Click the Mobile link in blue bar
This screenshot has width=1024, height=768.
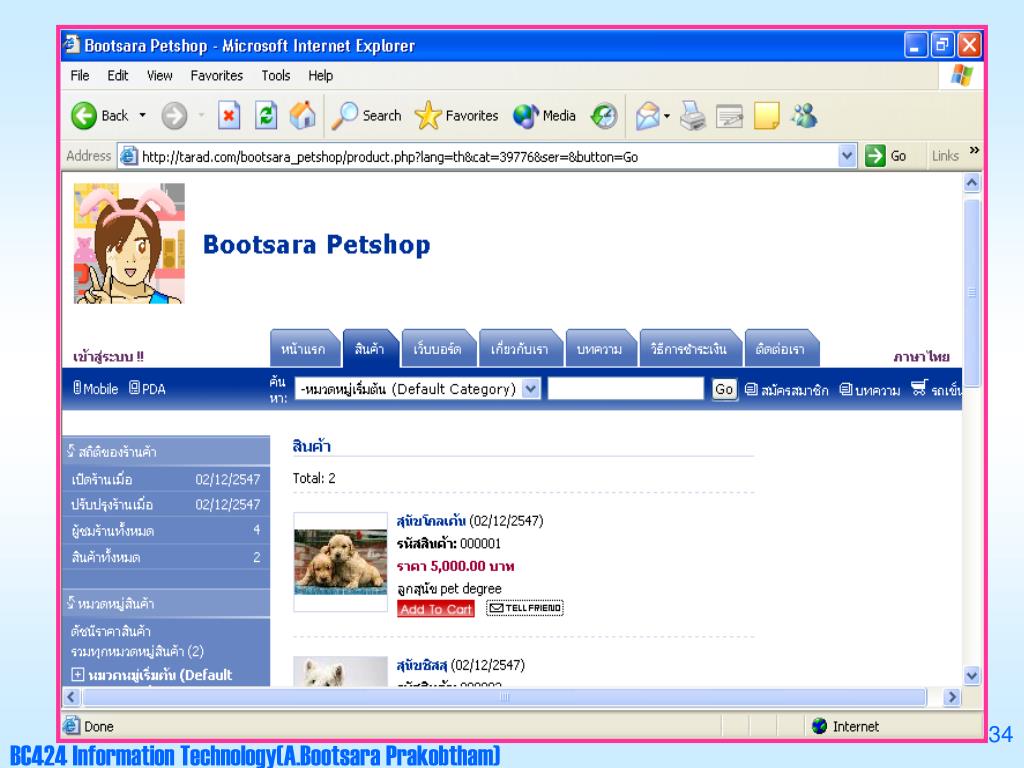[x=95, y=389]
